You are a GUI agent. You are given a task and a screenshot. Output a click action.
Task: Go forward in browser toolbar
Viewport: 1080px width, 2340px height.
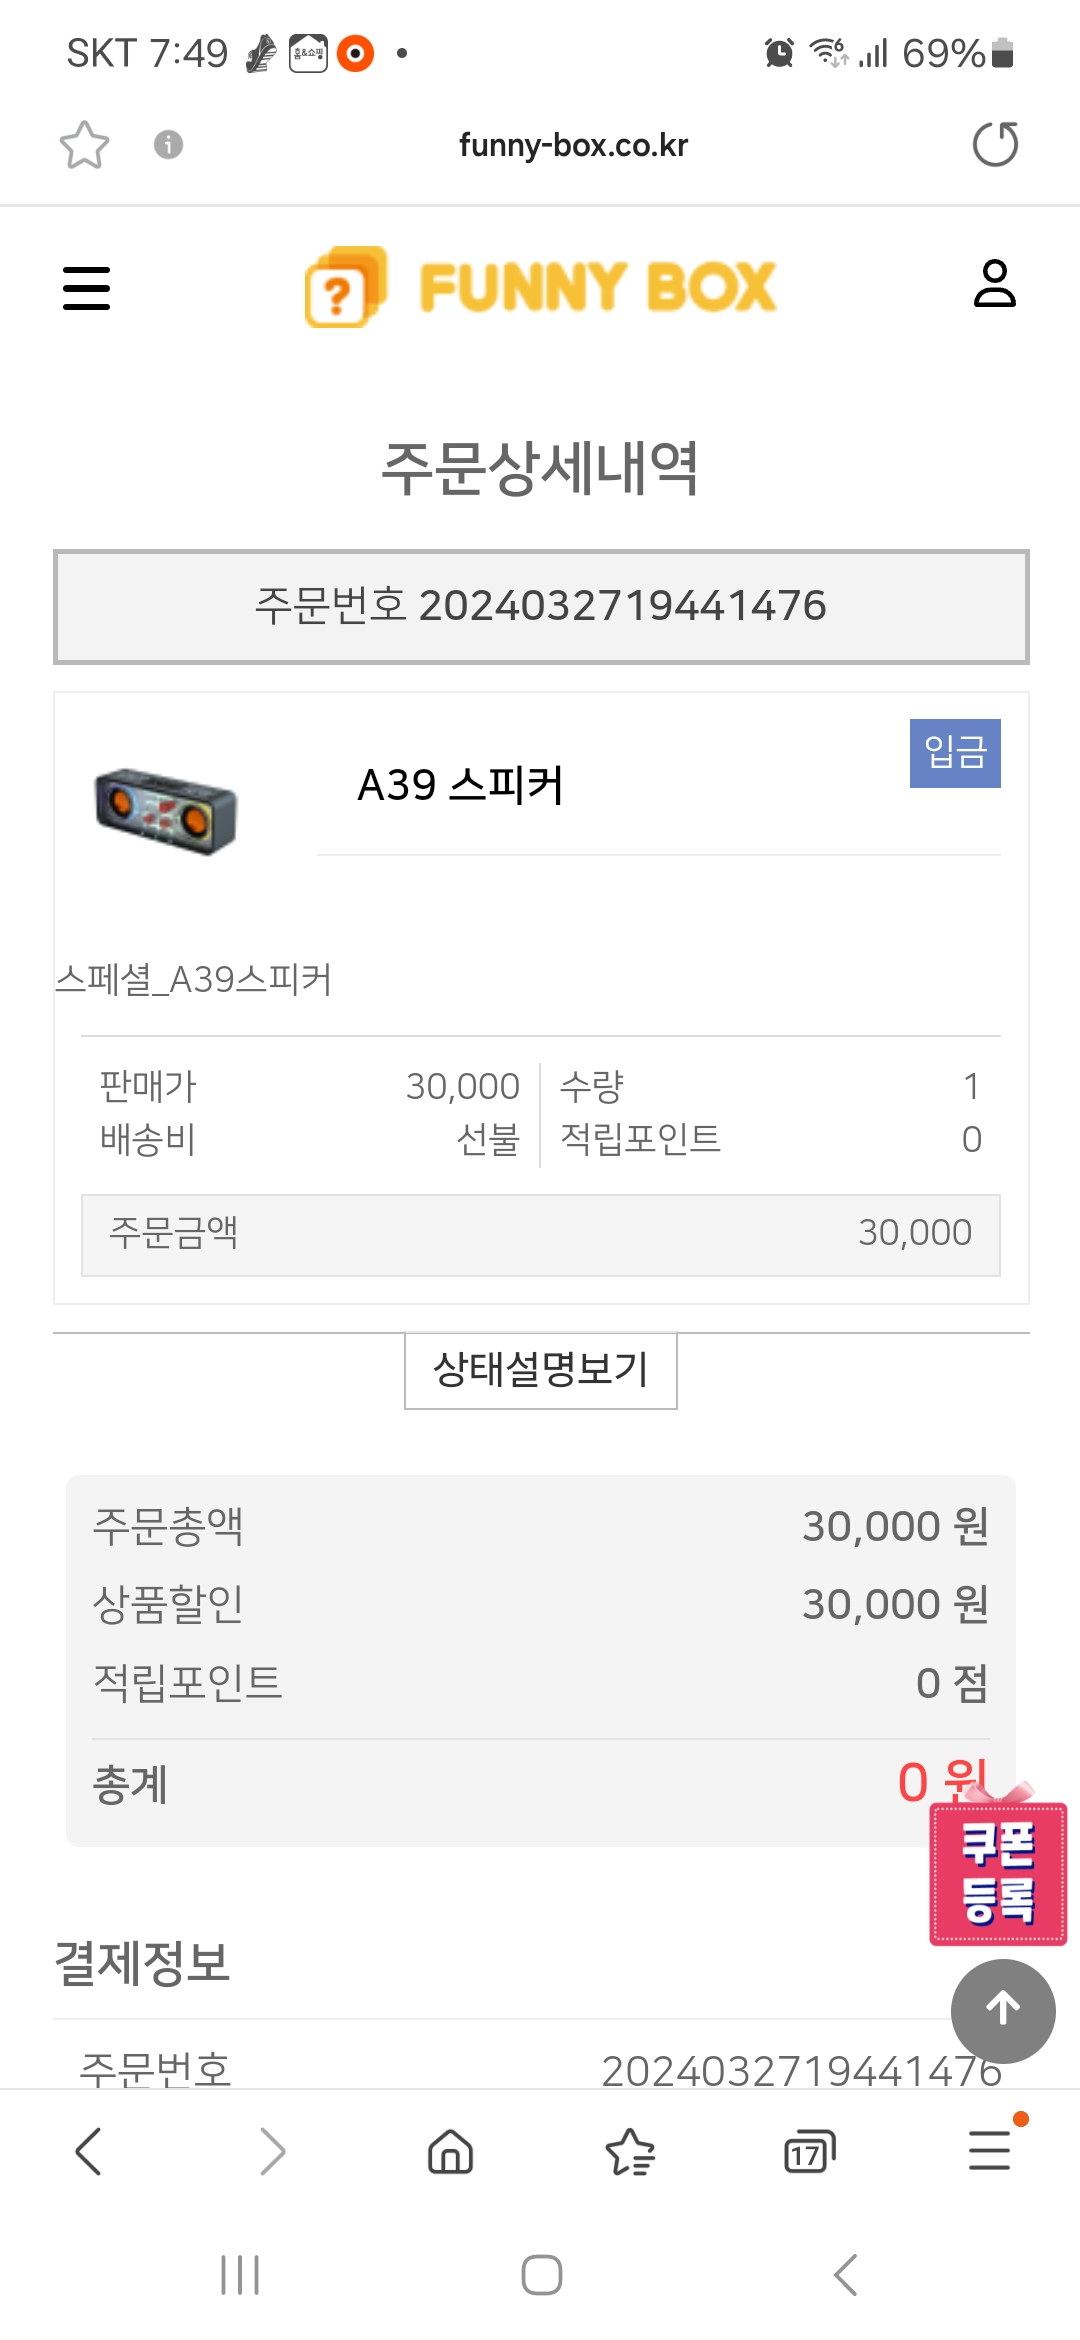pyautogui.click(x=271, y=2151)
